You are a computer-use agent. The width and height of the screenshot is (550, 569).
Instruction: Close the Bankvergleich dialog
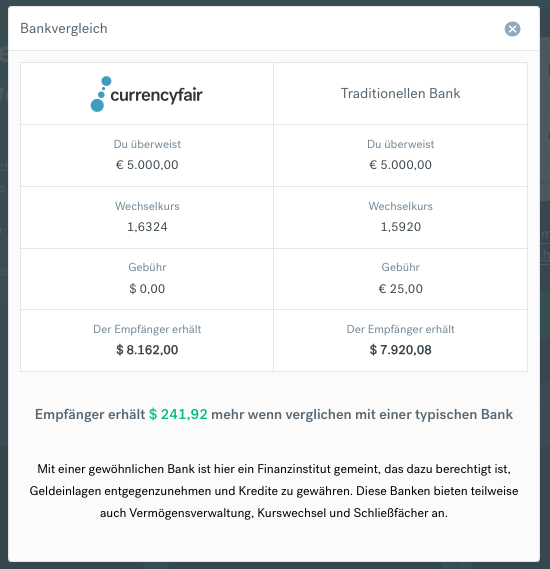pyautogui.click(x=512, y=29)
